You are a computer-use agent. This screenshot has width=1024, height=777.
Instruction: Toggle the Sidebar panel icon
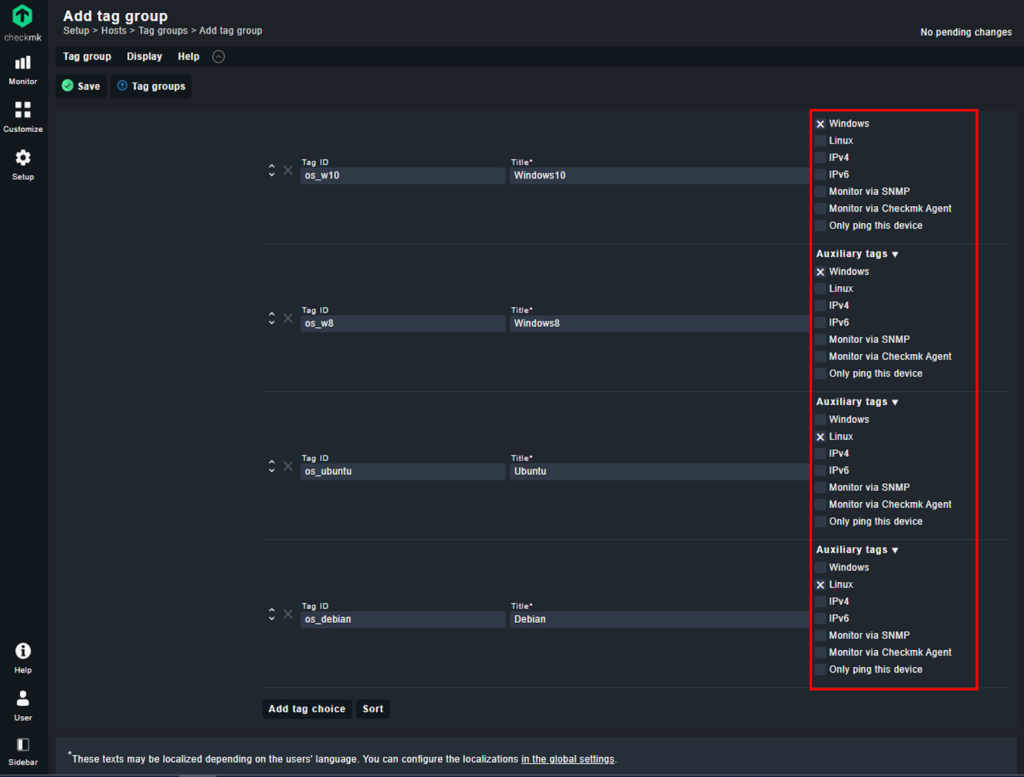click(23, 752)
